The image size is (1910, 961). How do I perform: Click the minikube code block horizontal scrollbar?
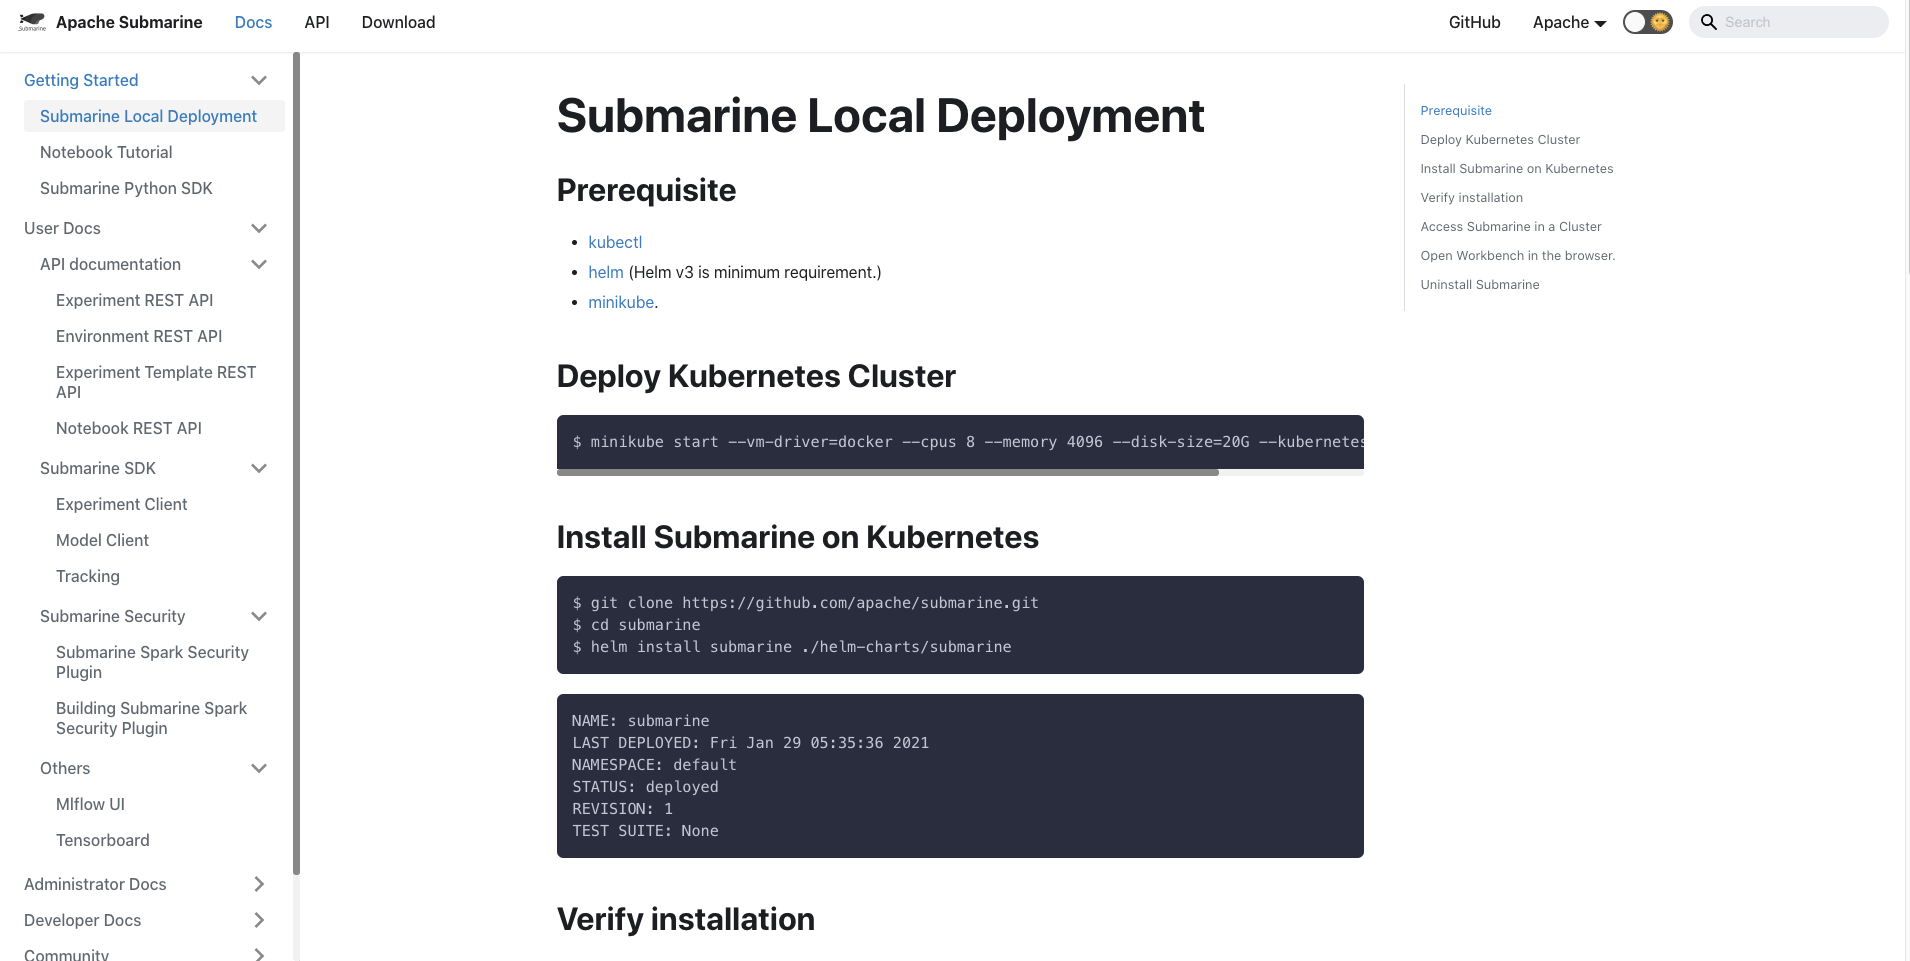pyautogui.click(x=888, y=472)
